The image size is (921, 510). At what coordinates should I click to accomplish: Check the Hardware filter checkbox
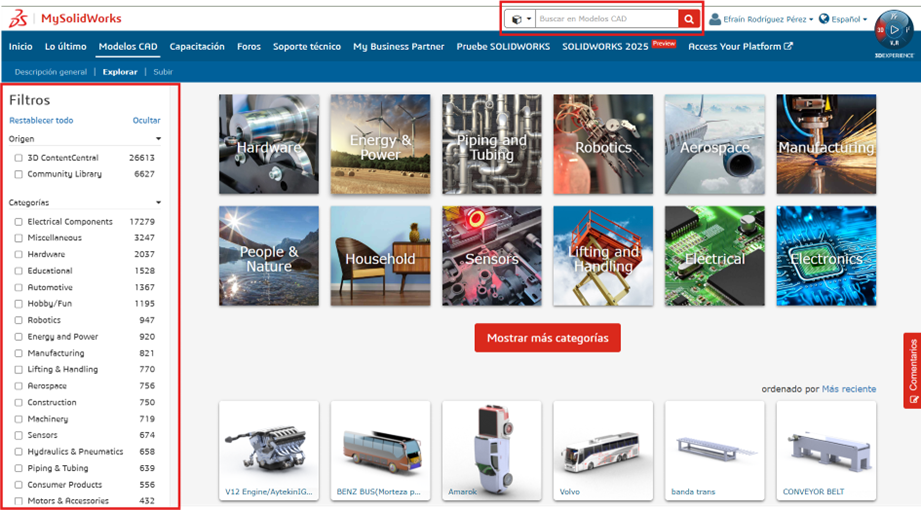coord(19,254)
